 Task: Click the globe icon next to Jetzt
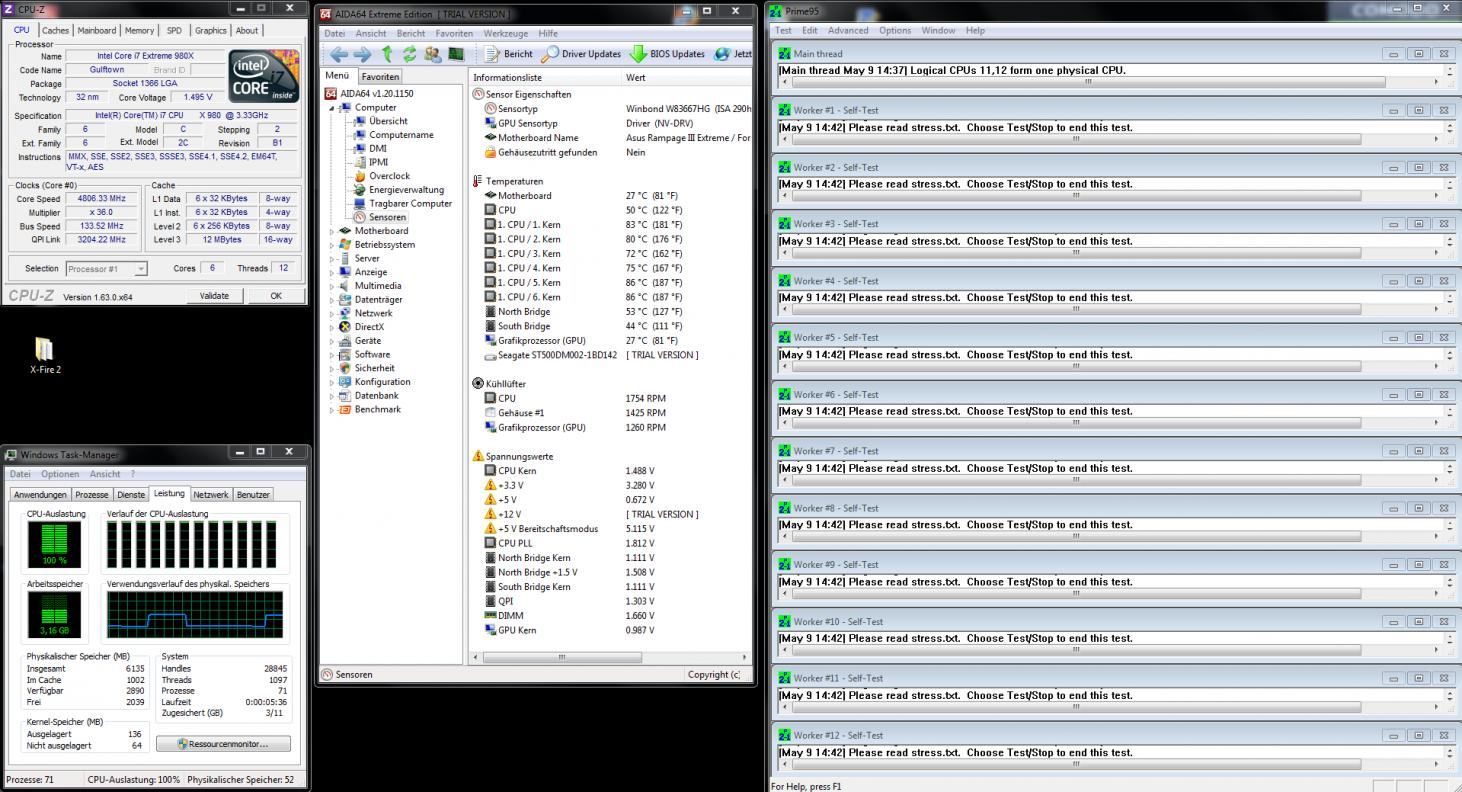pyautogui.click(x=722, y=54)
